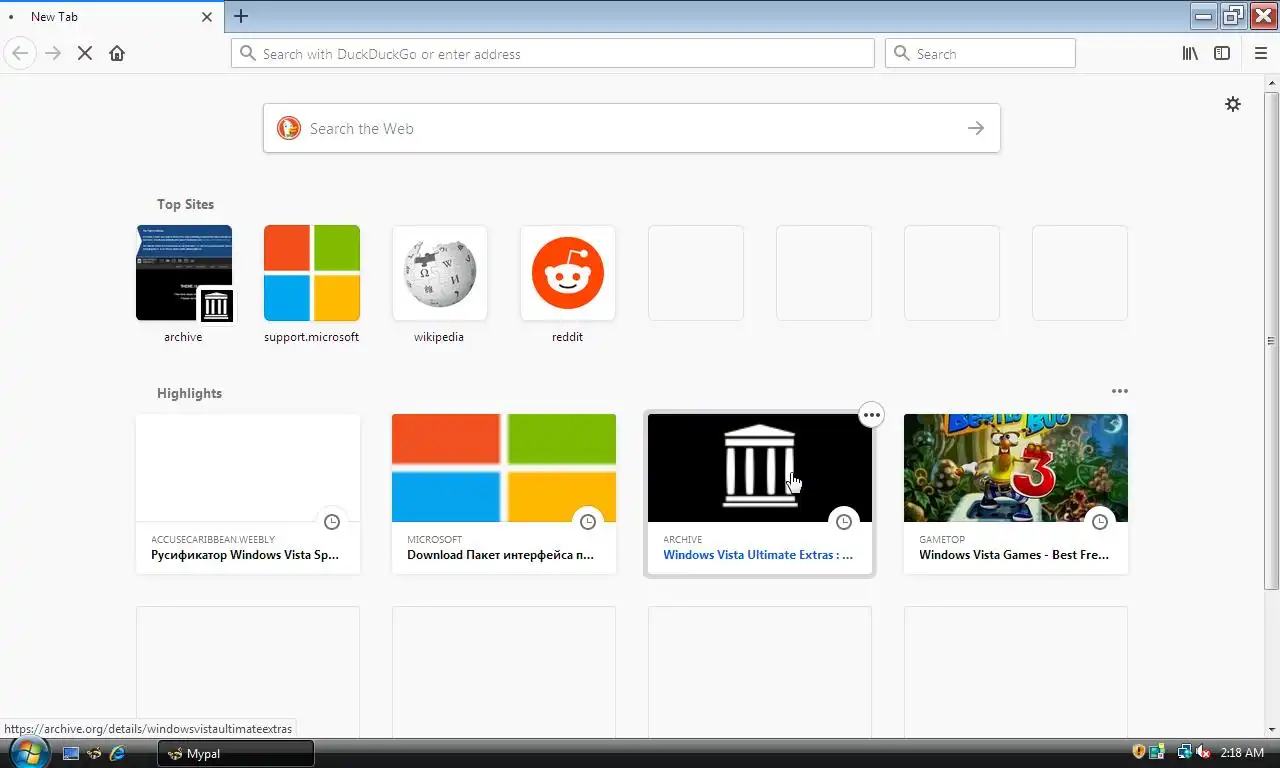Open Windows Vista Ultimate Extras link
This screenshot has height=768, width=1280.
coord(758,555)
